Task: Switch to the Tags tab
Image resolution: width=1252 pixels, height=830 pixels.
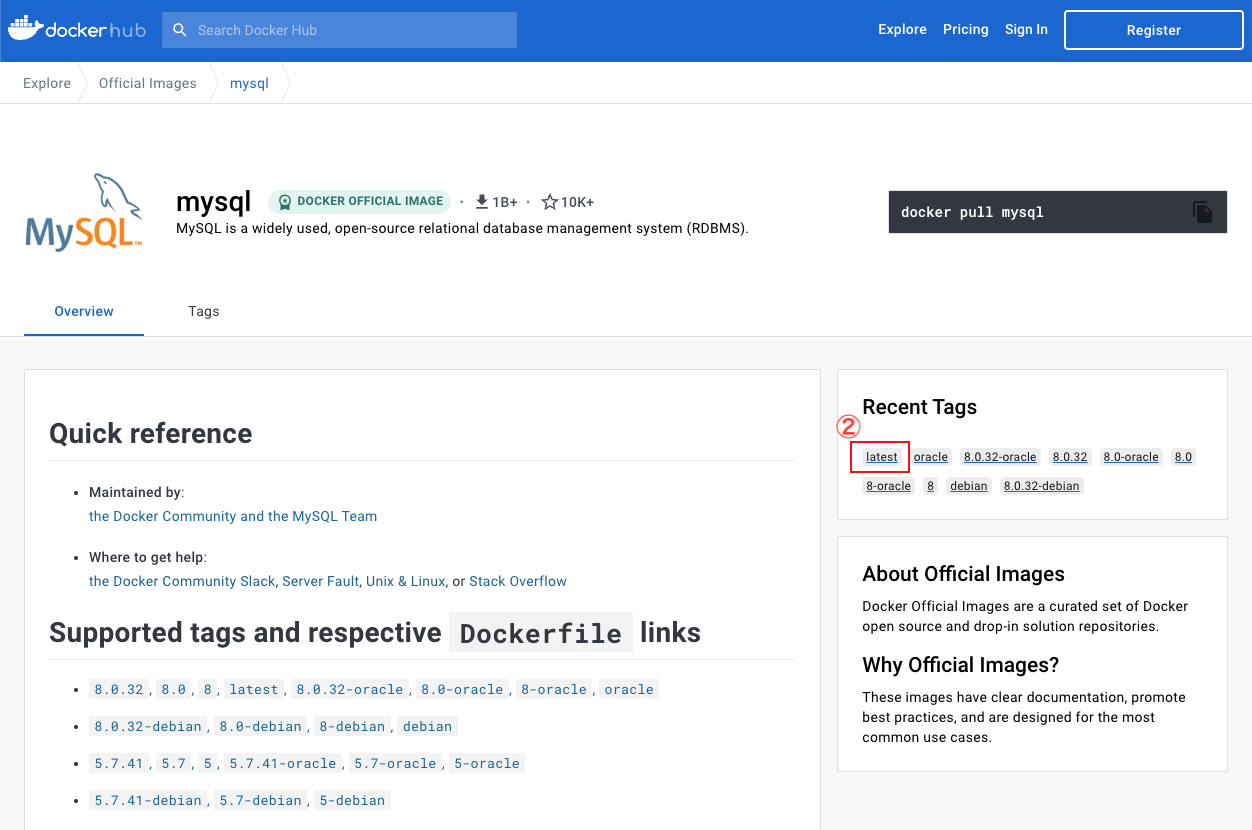Action: point(204,311)
